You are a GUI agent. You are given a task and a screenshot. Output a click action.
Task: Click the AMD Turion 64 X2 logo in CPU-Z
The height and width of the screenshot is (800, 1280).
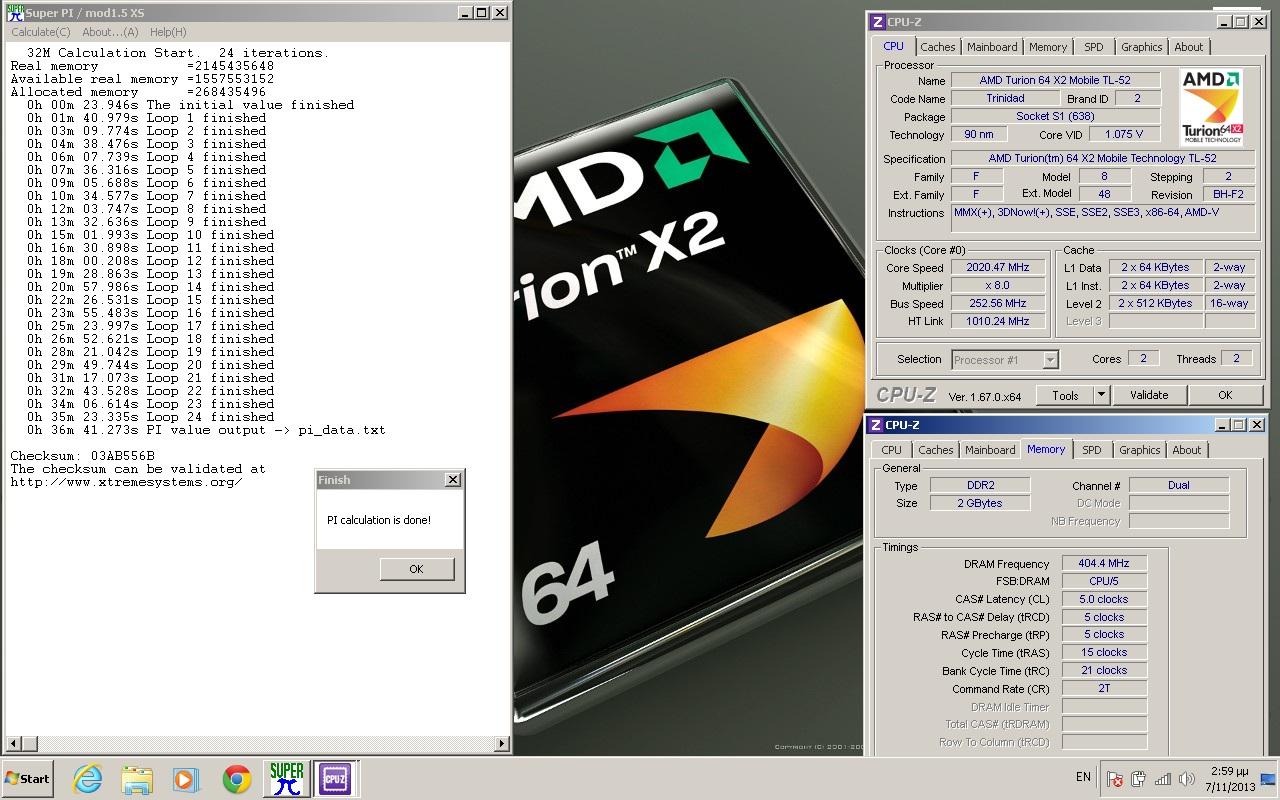[1211, 108]
